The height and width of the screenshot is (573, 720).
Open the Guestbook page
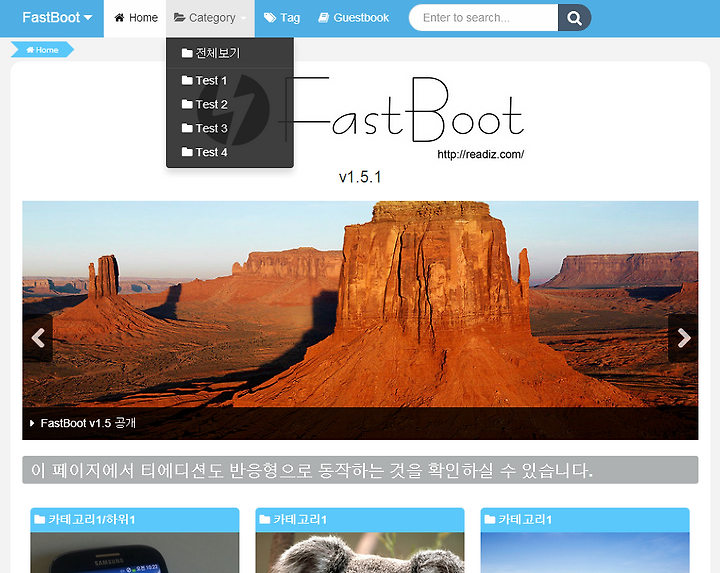pyautogui.click(x=354, y=18)
